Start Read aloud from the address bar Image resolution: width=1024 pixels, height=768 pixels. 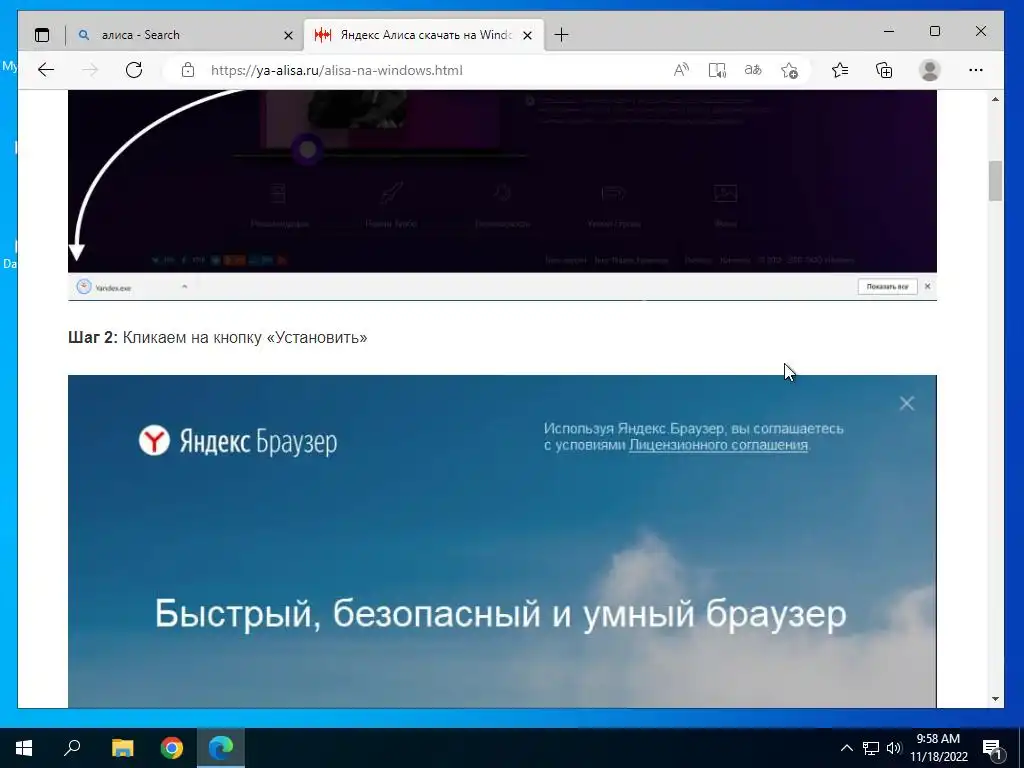coord(681,70)
